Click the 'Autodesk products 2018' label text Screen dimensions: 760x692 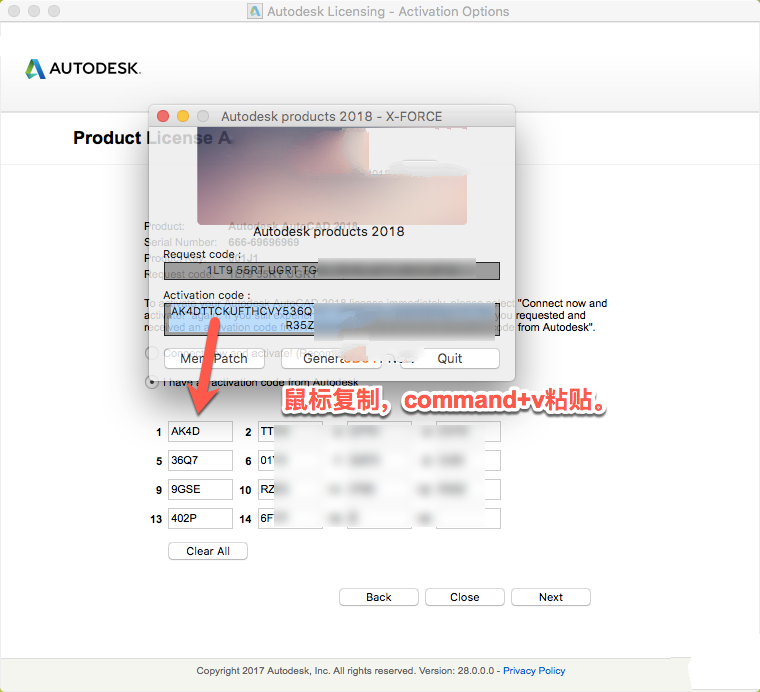(329, 232)
